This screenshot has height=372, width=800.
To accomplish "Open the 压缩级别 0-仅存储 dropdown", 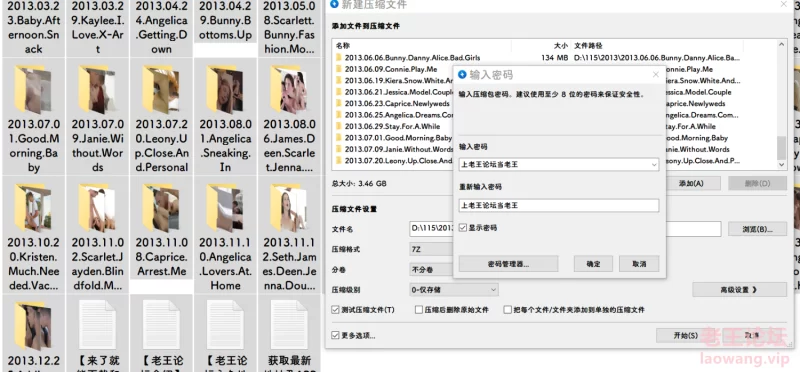I will pyautogui.click(x=454, y=290).
